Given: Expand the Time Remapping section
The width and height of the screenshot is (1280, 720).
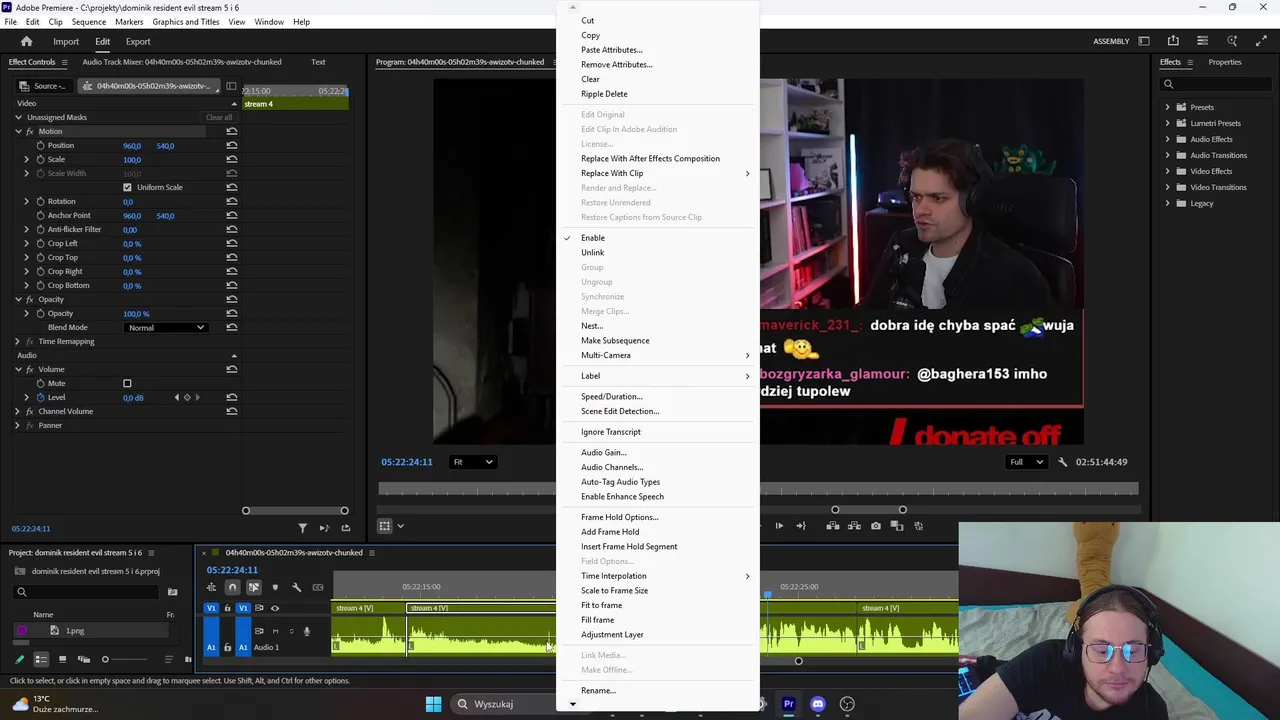Looking at the screenshot, I should click(x=18, y=342).
